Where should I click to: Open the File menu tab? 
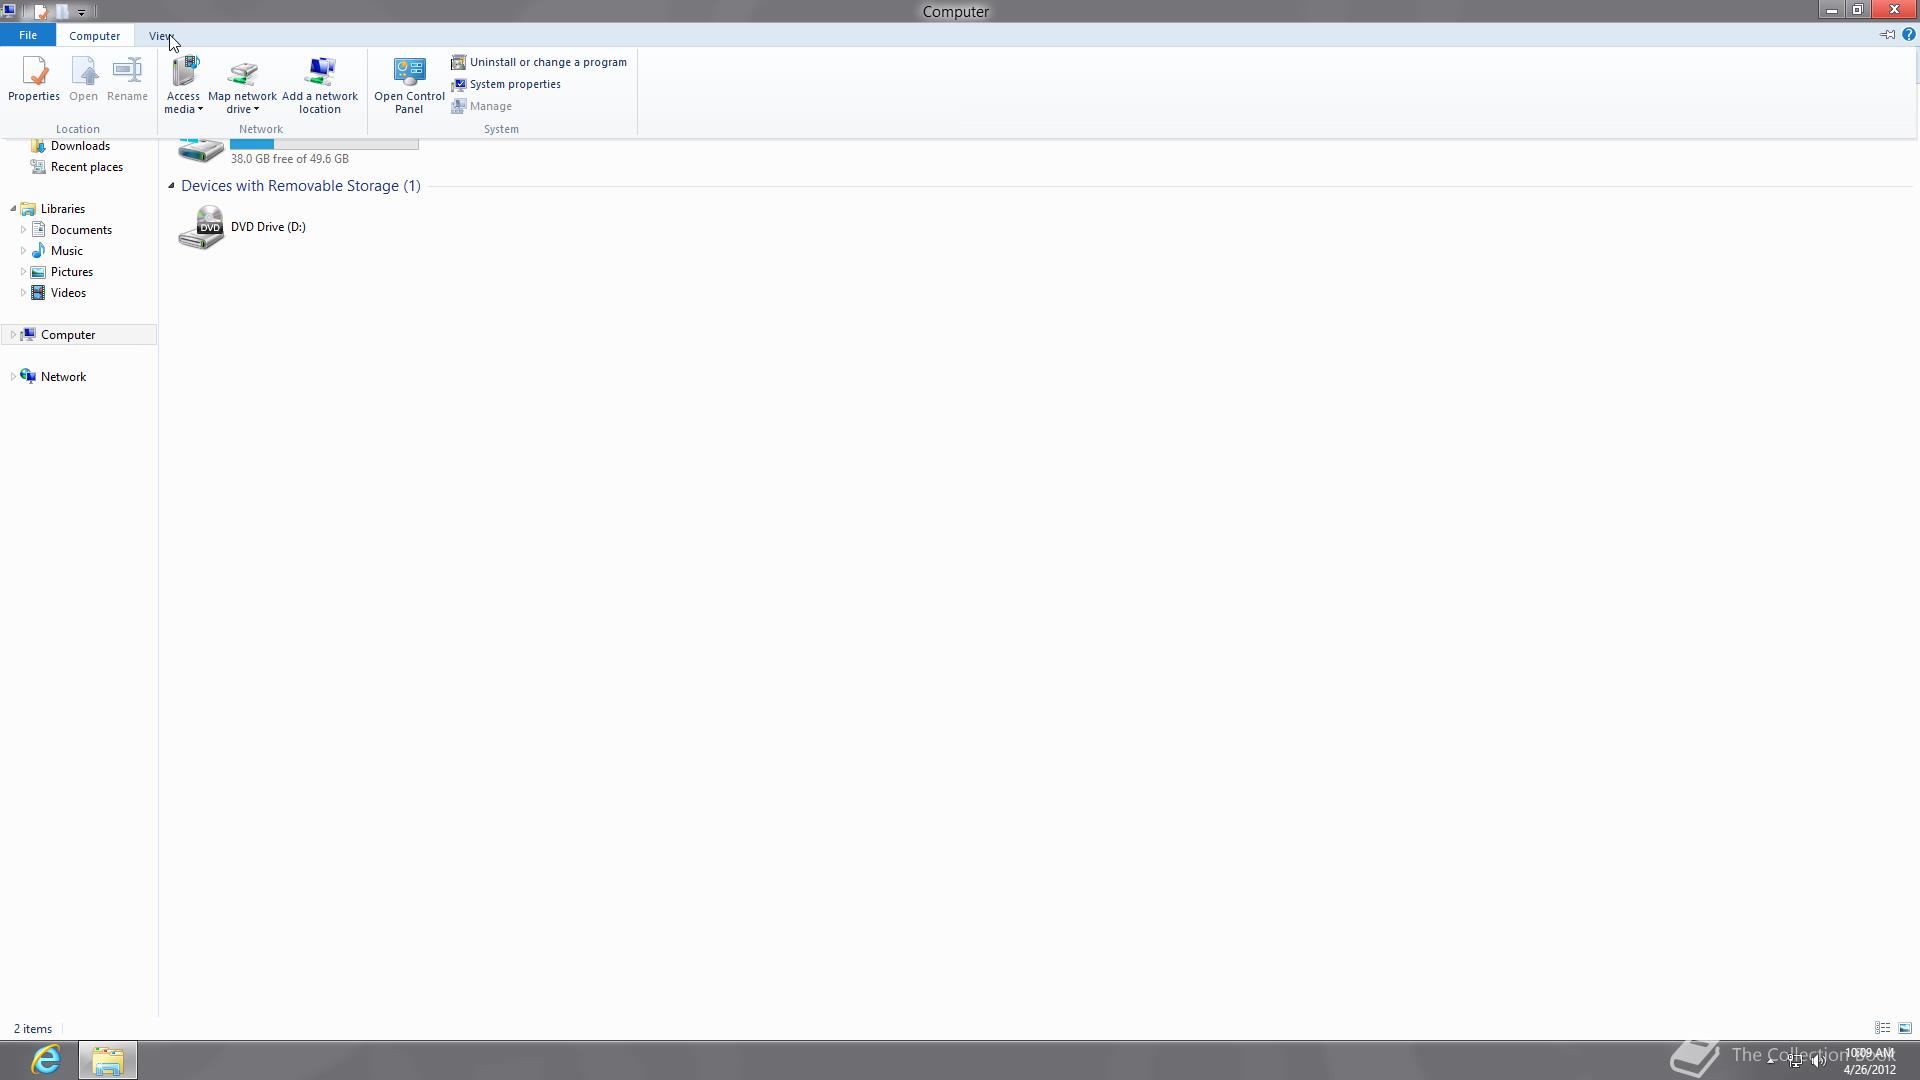[x=28, y=35]
